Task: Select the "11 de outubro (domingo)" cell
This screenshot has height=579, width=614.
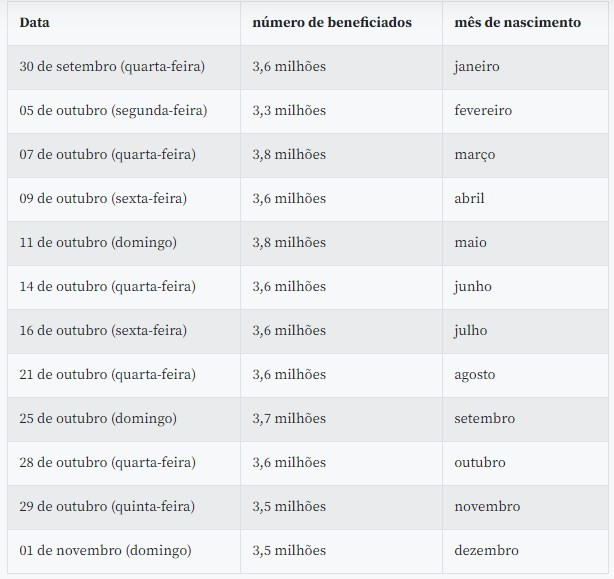Action: tap(98, 242)
